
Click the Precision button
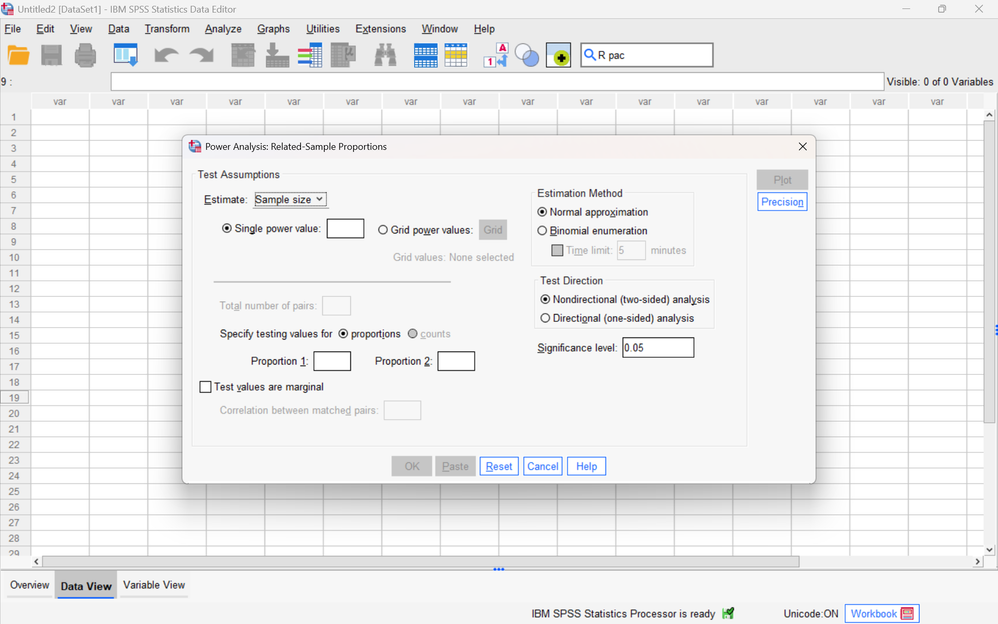point(782,202)
